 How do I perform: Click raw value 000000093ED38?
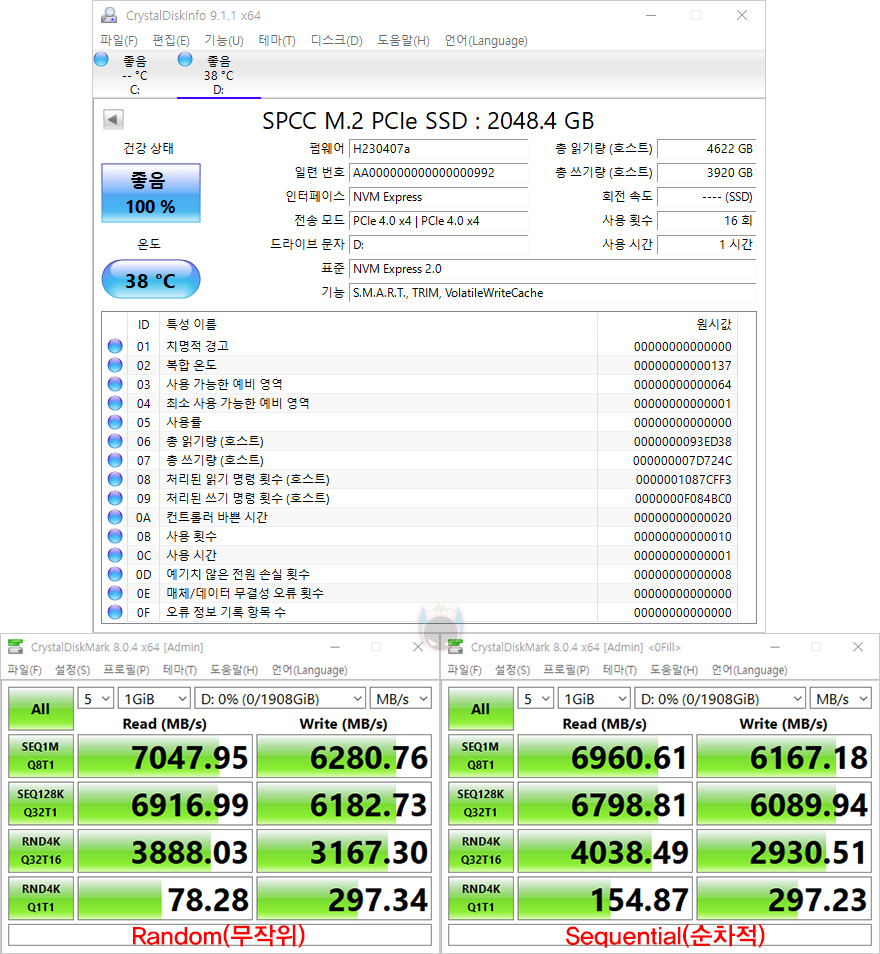click(682, 441)
